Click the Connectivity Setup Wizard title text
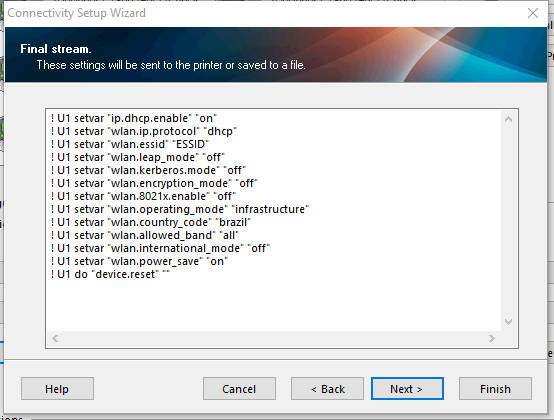Image resolution: width=554 pixels, height=420 pixels. click(76, 13)
